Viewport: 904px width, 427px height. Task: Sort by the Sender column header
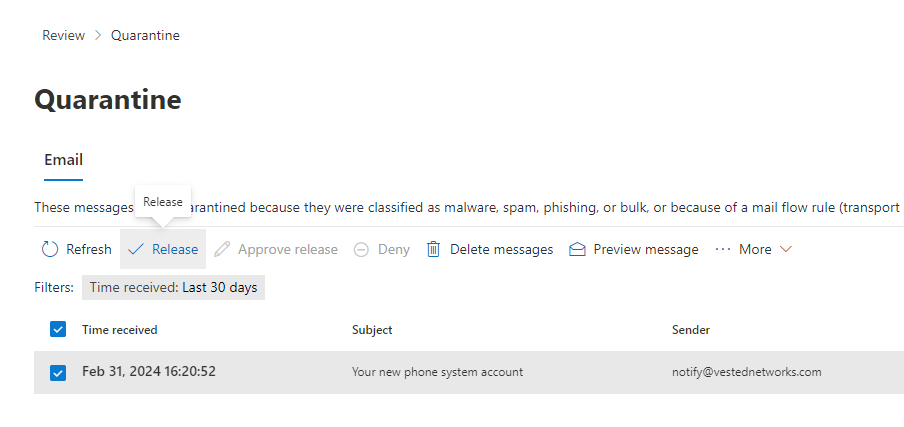[691, 330]
